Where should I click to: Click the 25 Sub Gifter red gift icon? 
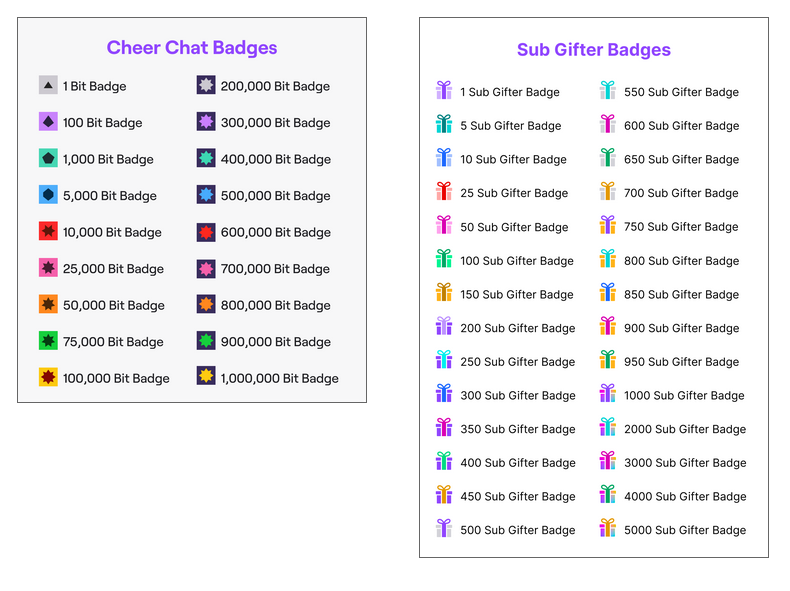click(444, 191)
